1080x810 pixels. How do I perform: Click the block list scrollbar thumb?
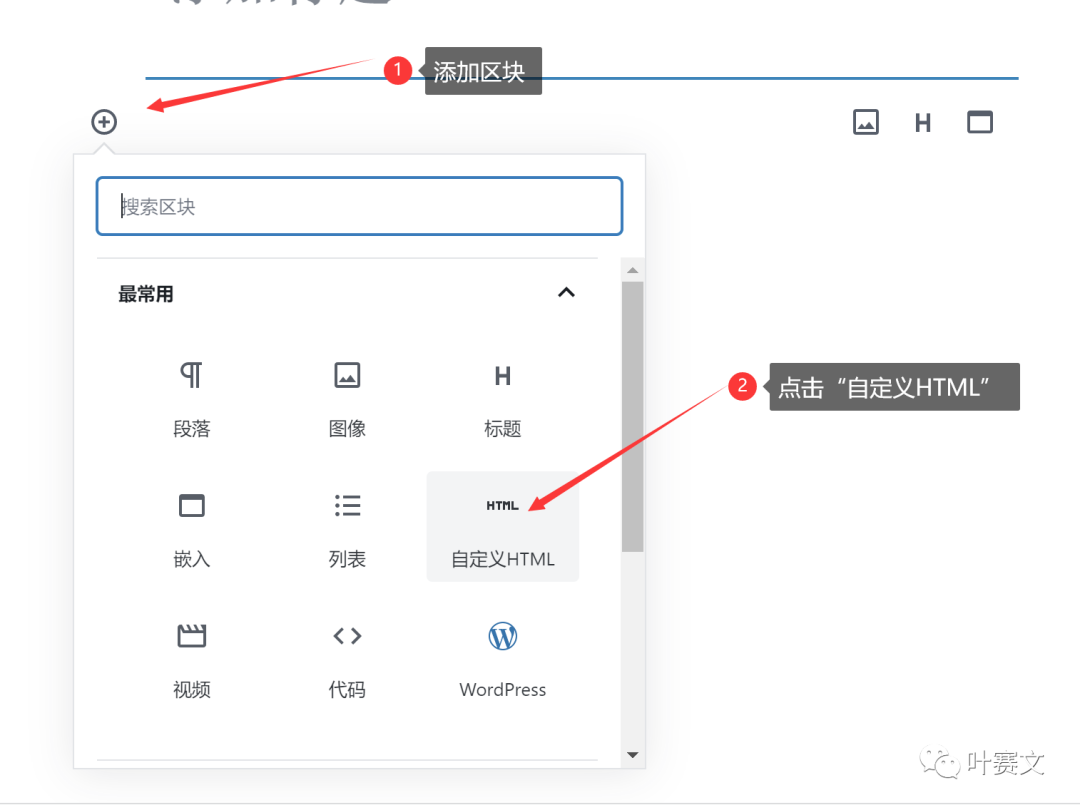click(x=632, y=415)
